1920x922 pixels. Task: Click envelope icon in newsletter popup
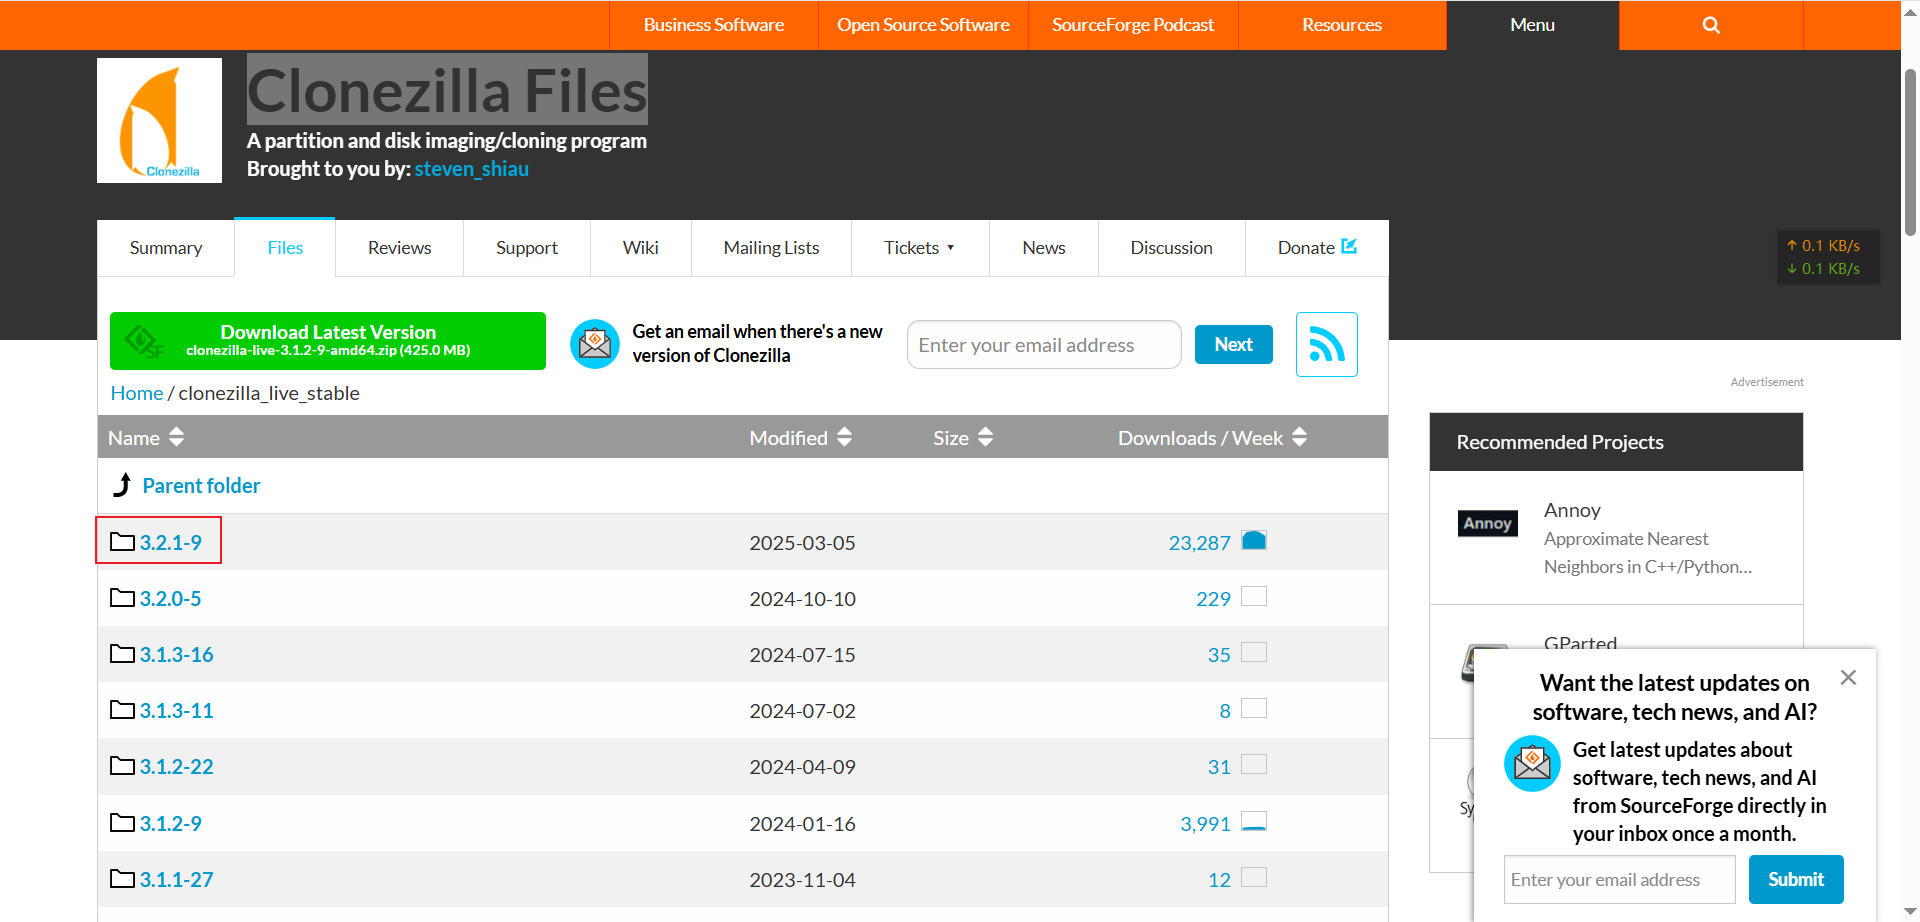click(x=1532, y=763)
